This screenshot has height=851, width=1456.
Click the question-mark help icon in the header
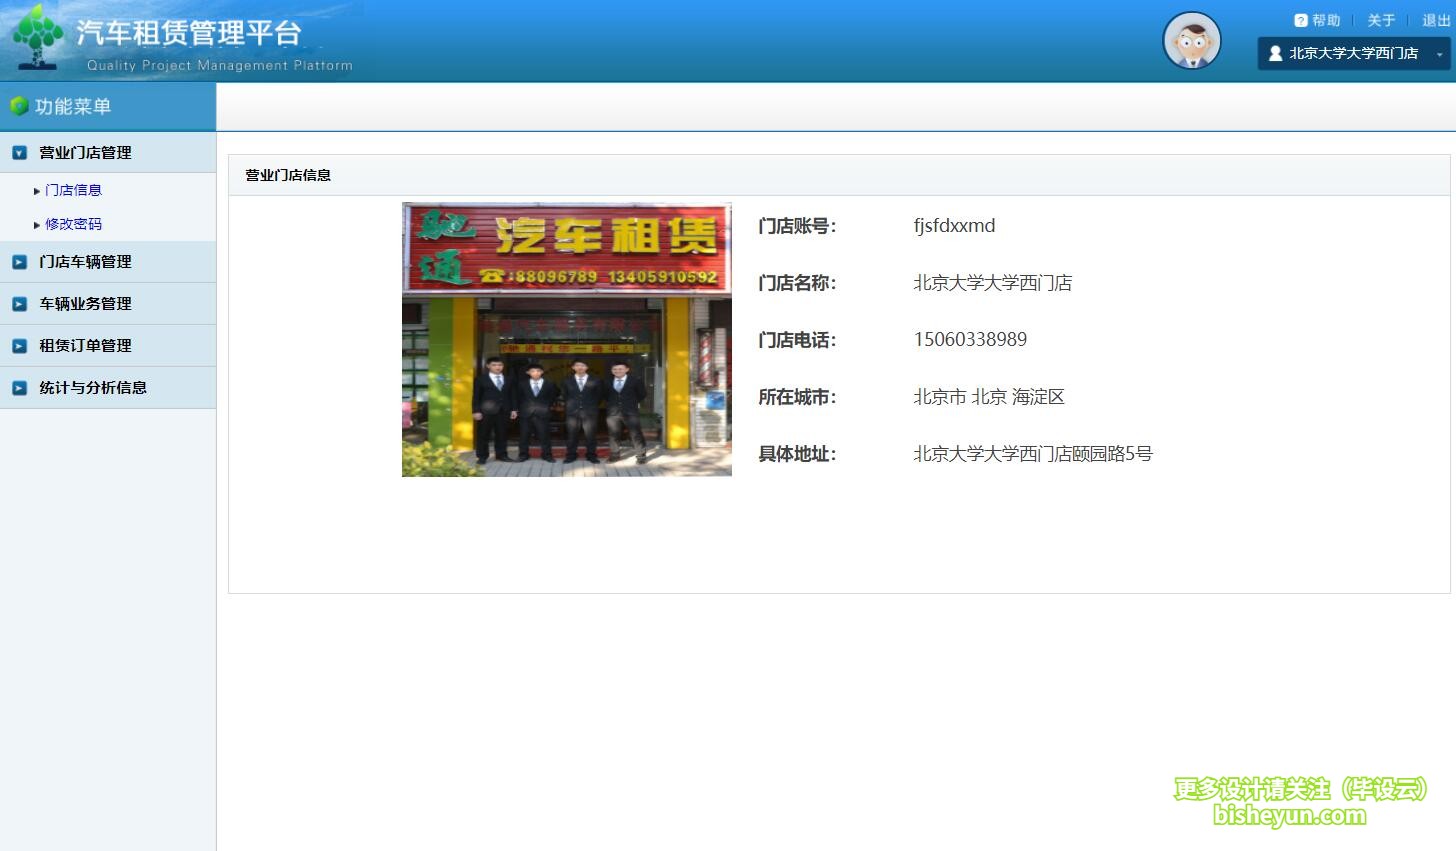(1300, 19)
